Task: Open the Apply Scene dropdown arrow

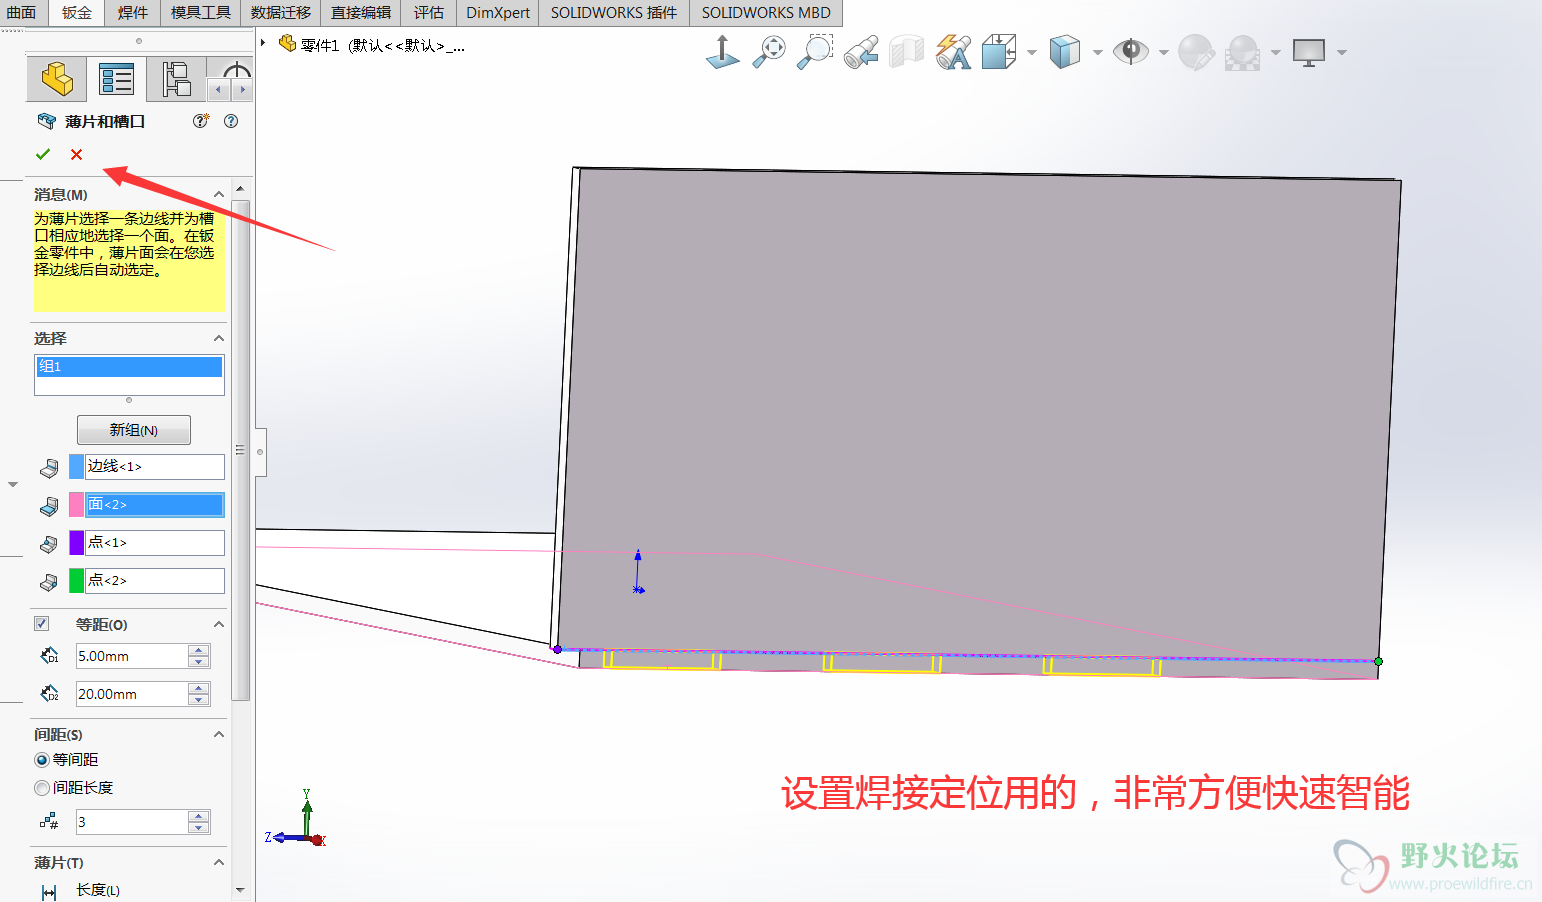Action: pyautogui.click(x=1276, y=52)
